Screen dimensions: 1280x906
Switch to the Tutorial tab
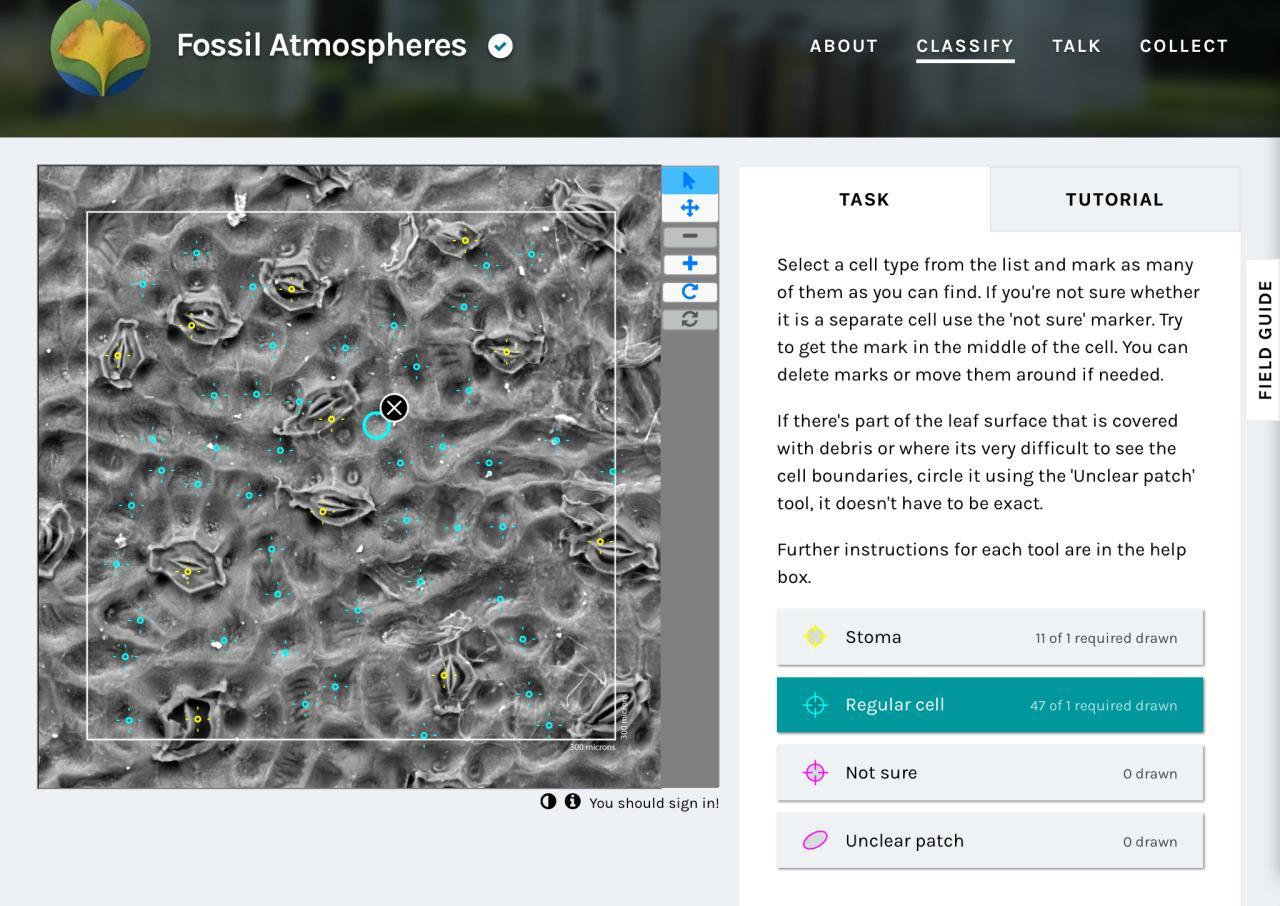[1115, 199]
